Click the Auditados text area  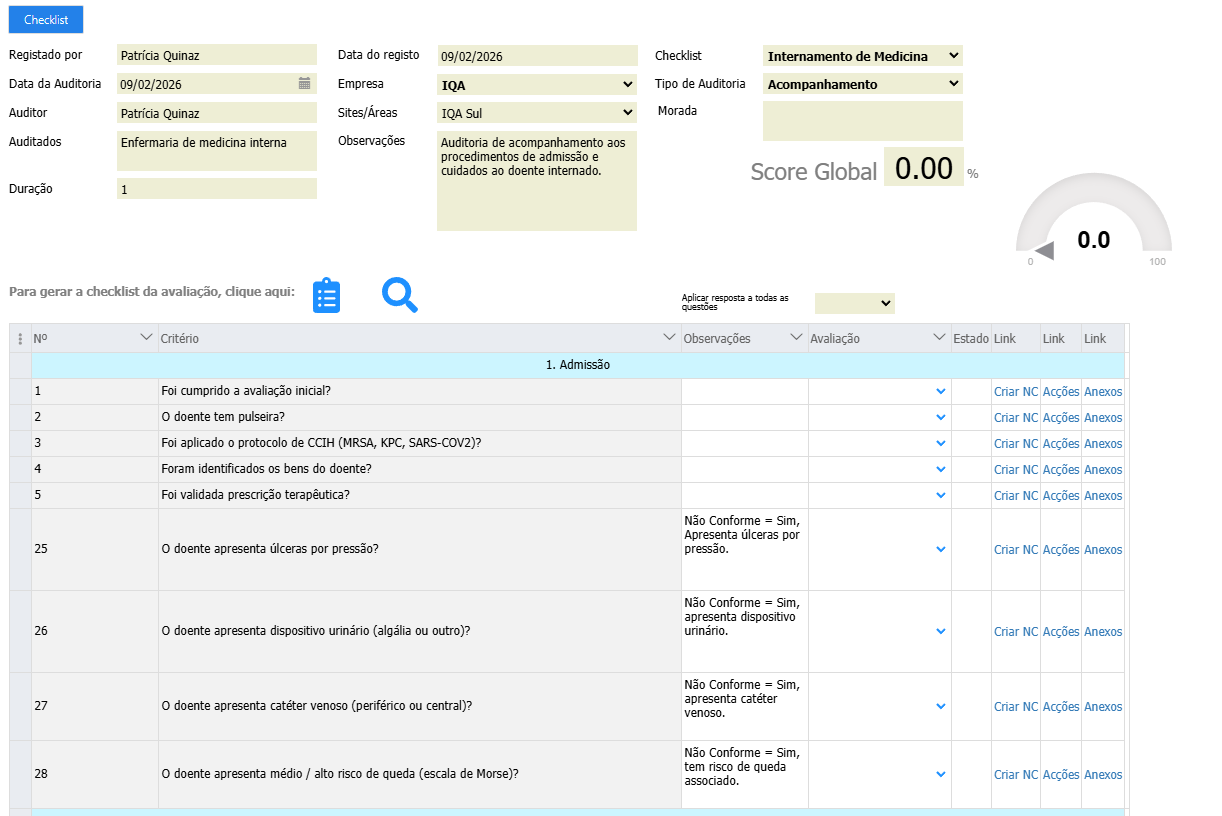coord(217,151)
